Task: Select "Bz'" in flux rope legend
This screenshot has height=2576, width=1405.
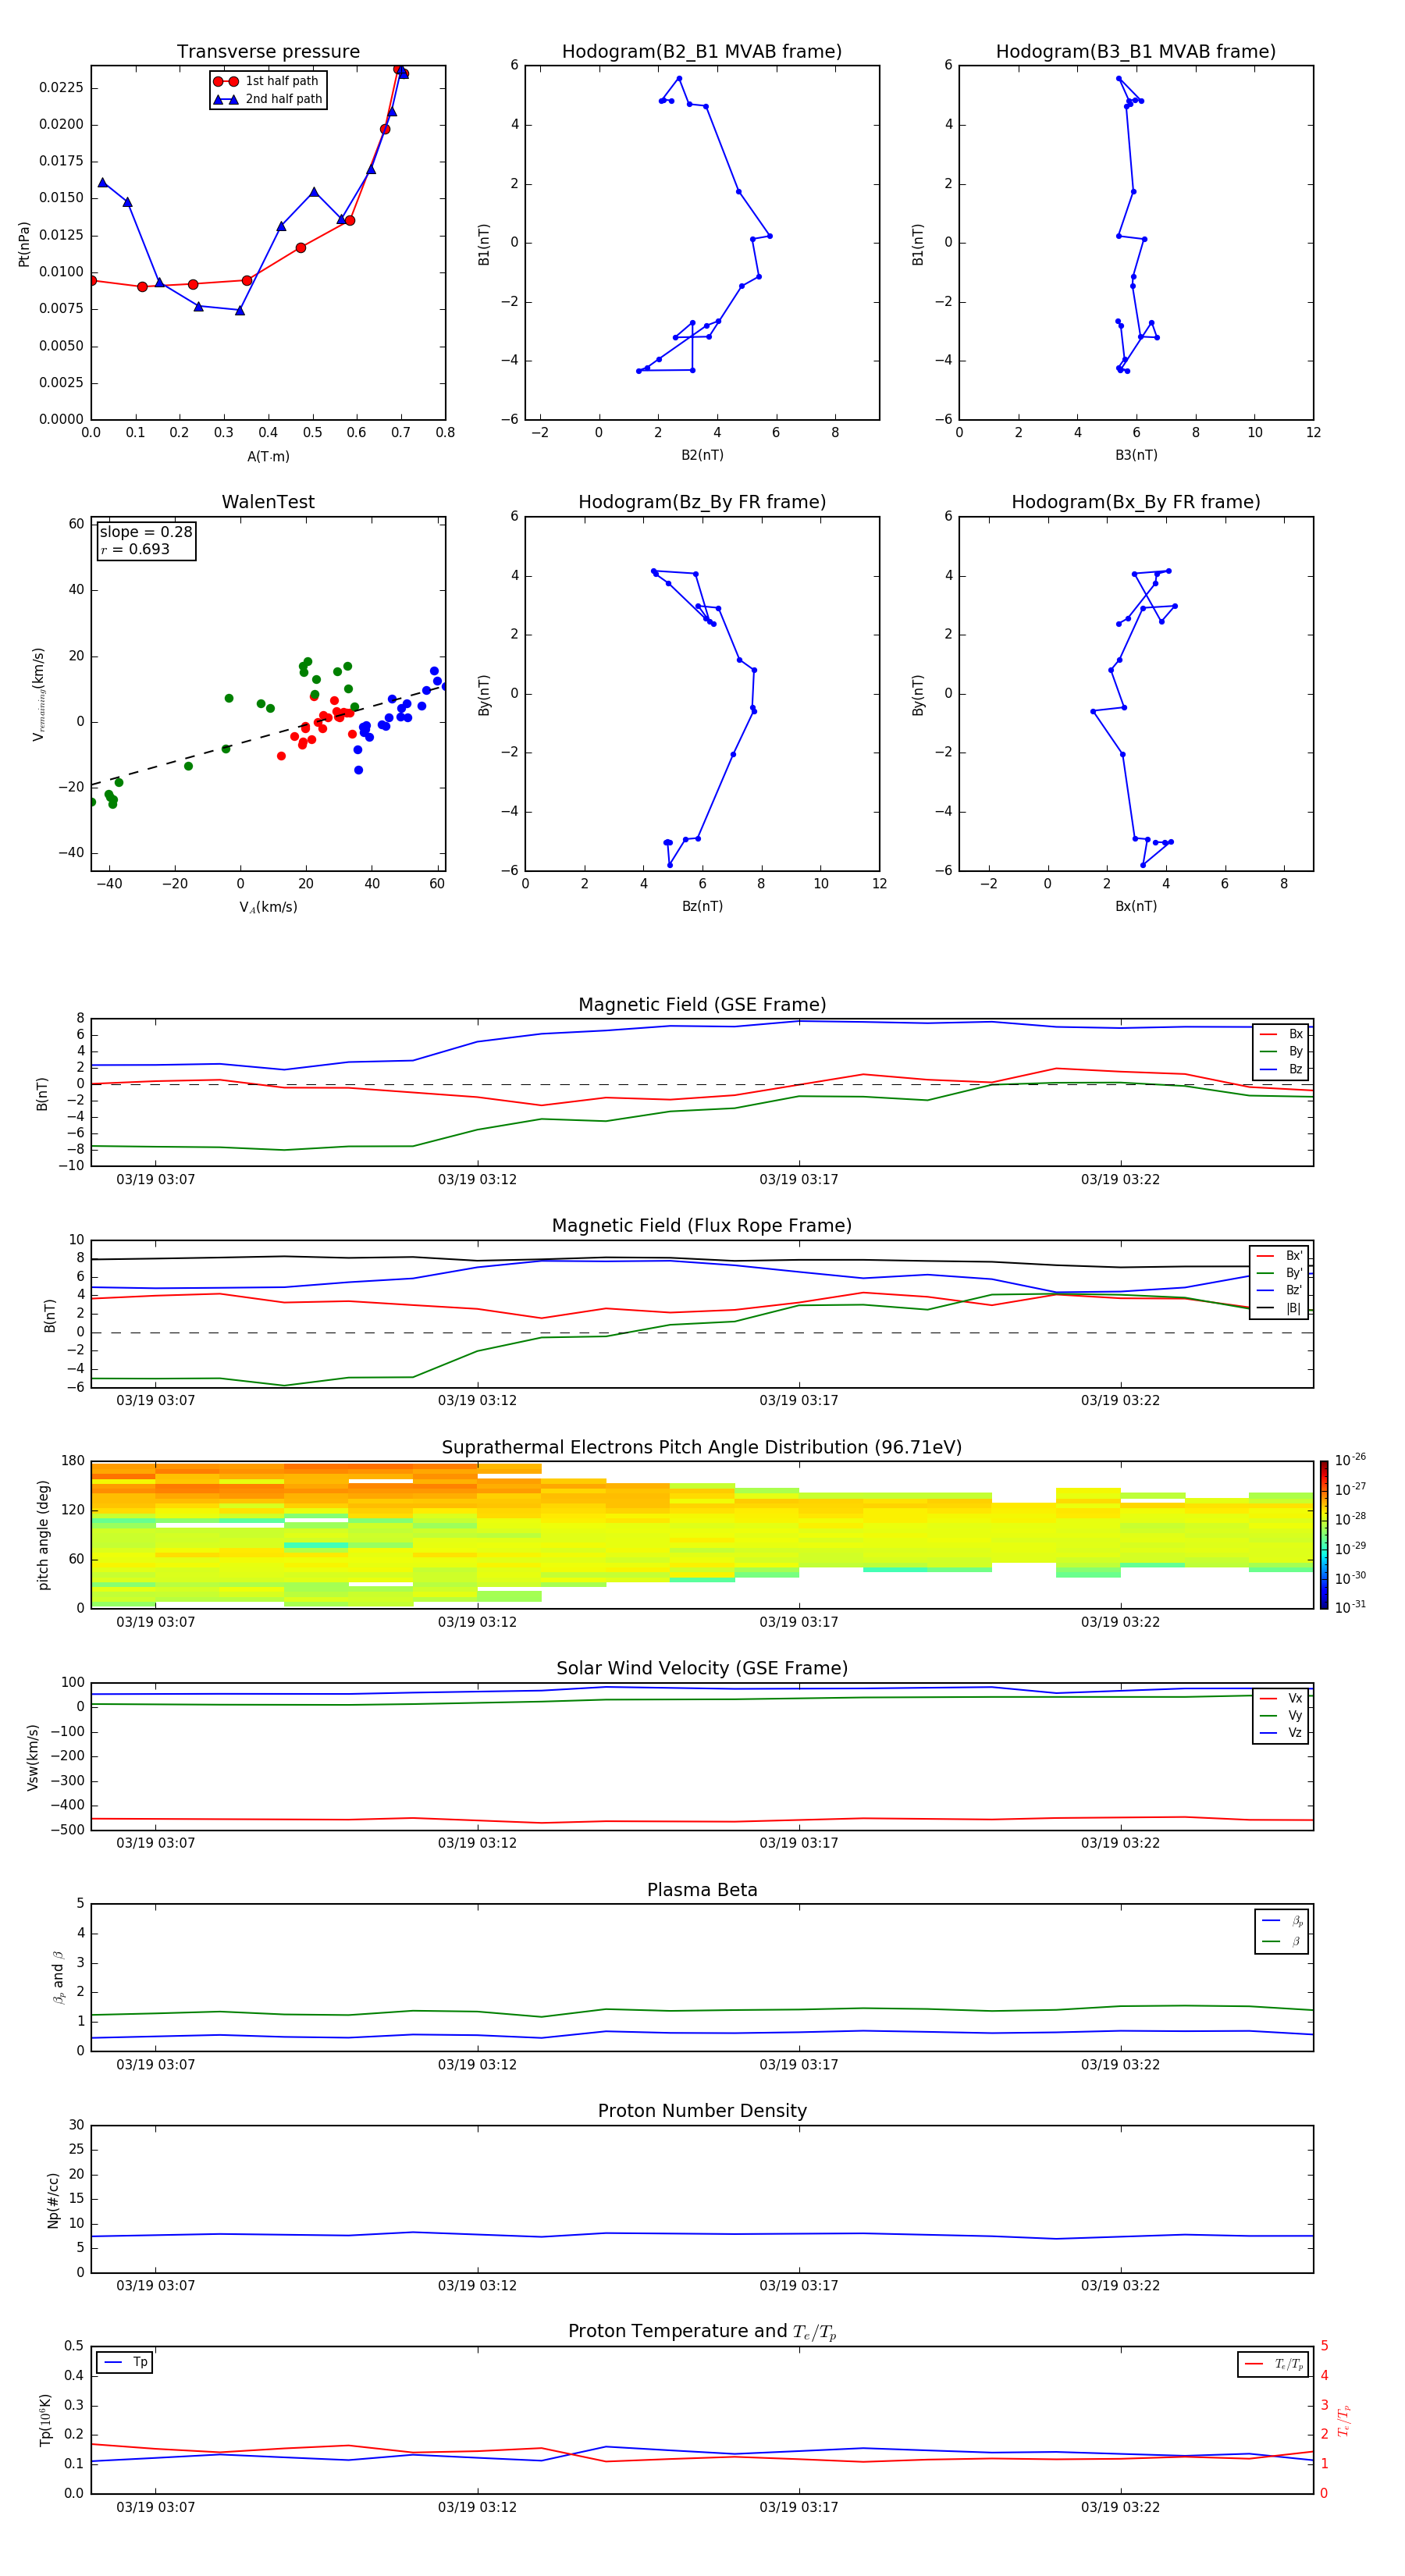Action: point(1279,1290)
